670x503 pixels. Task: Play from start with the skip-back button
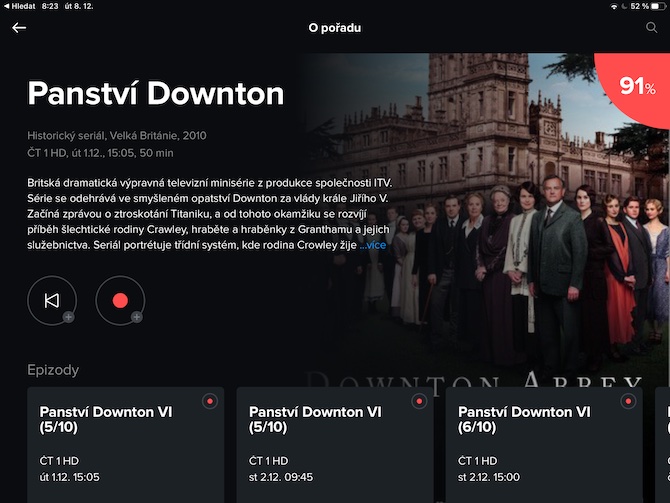pos(52,300)
